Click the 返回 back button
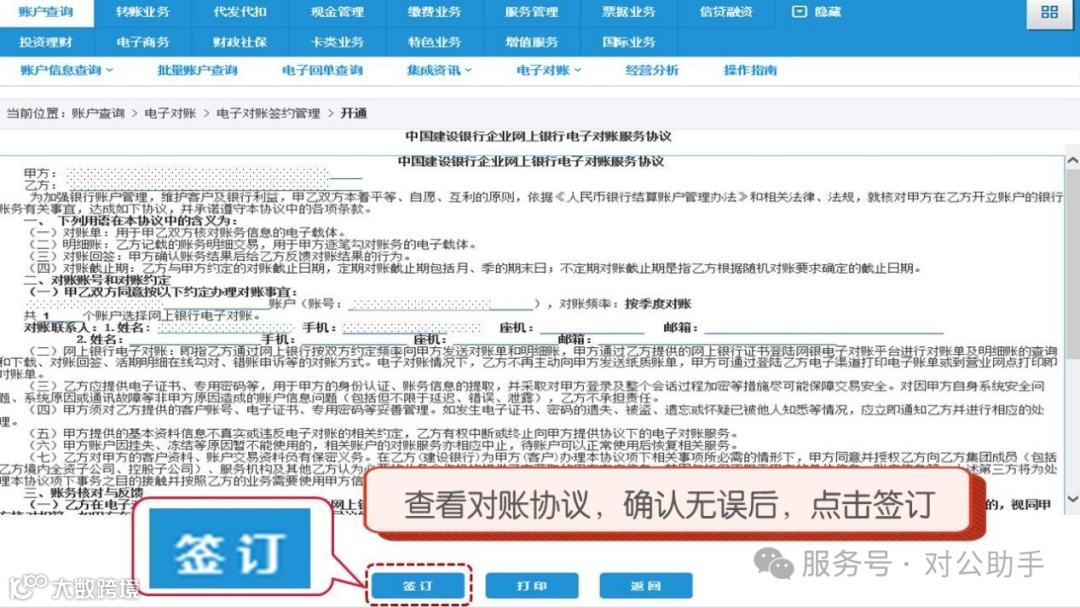This screenshot has height=608, width=1080. pos(645,586)
